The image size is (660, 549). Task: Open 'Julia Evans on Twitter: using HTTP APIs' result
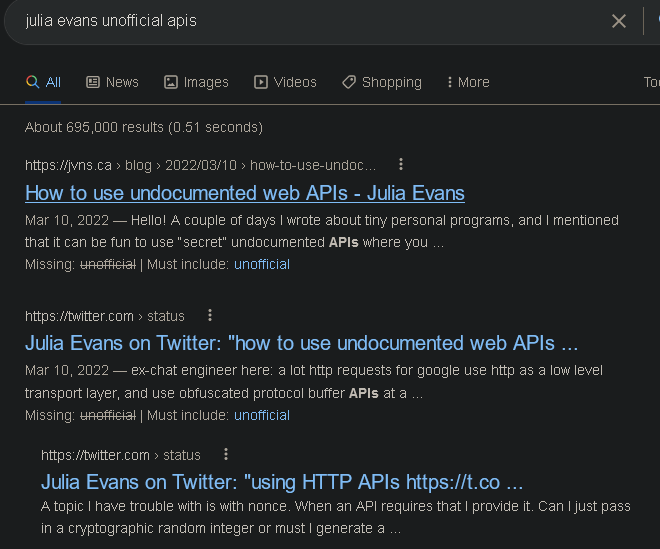tap(282, 482)
